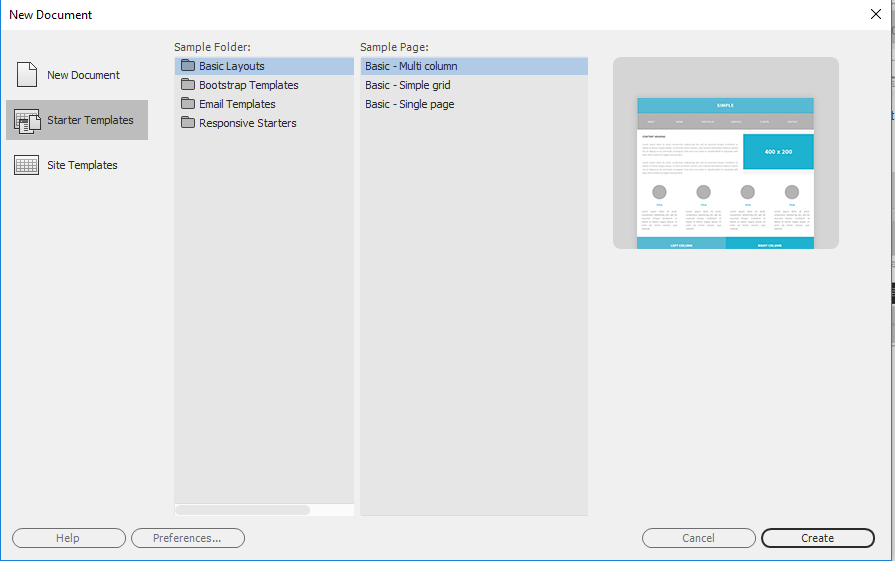Click the Sample Folder horizontal scrollbar

pyautogui.click(x=243, y=510)
